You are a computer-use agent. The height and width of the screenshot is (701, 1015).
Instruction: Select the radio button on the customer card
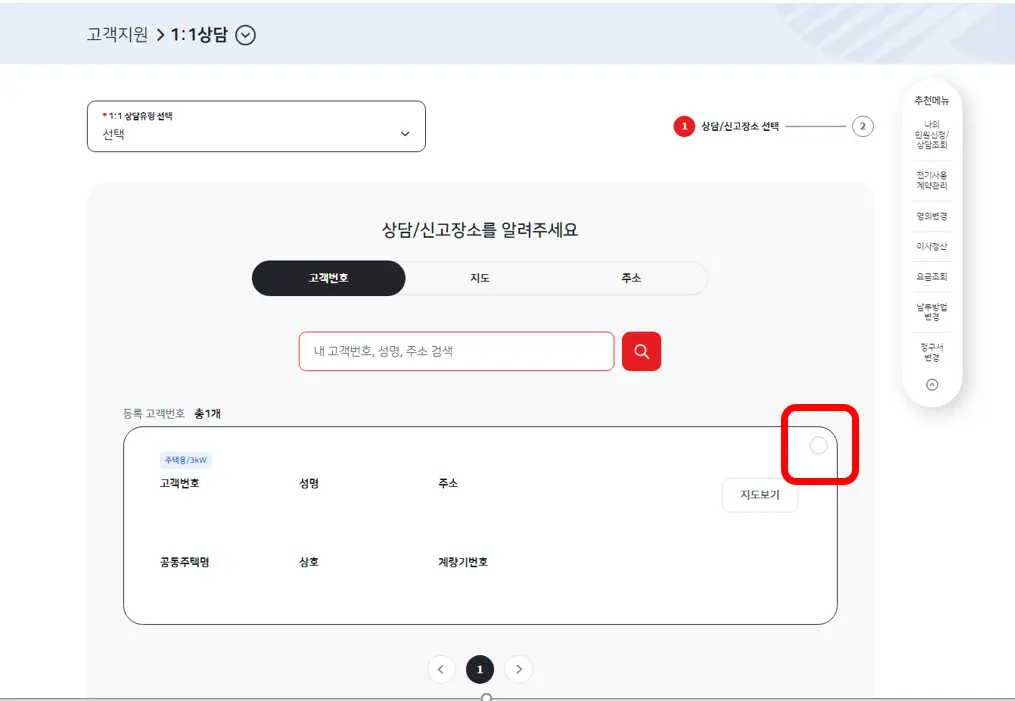[819, 446]
